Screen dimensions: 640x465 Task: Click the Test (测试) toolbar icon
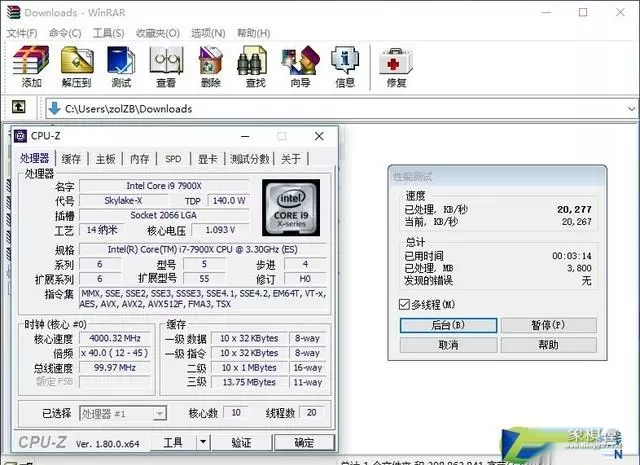point(121,67)
